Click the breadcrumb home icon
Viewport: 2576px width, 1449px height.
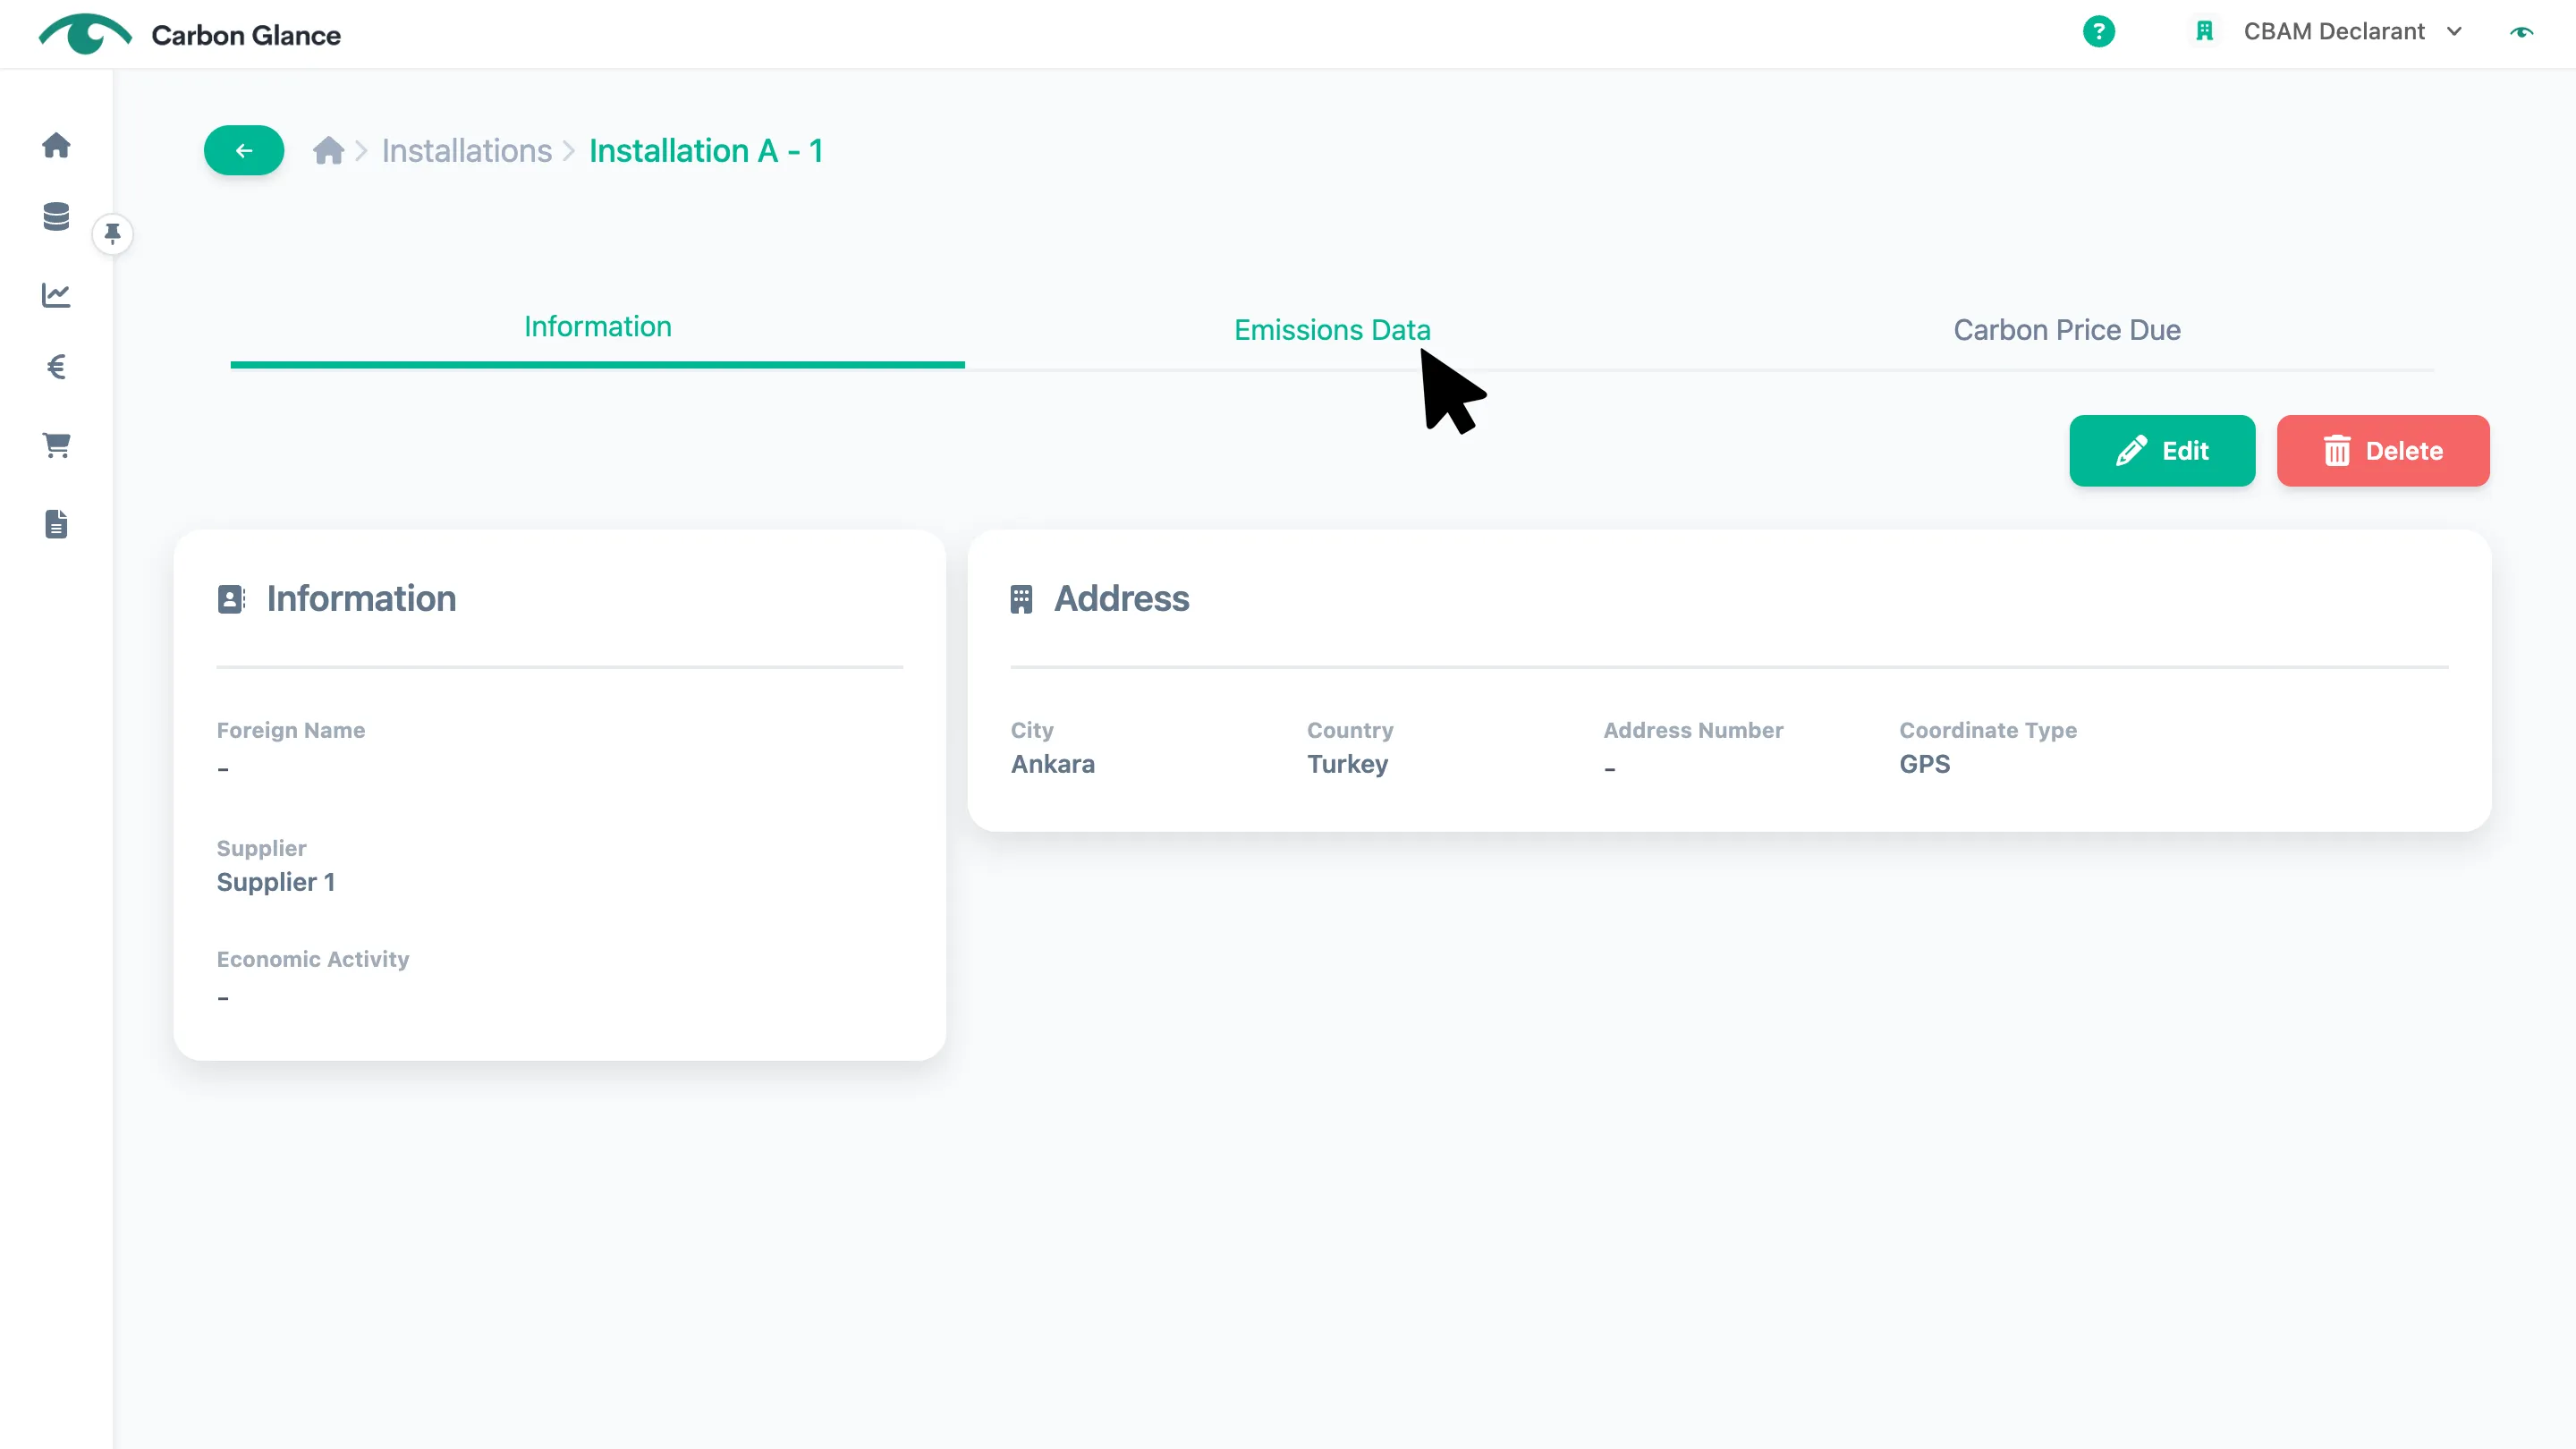point(328,150)
